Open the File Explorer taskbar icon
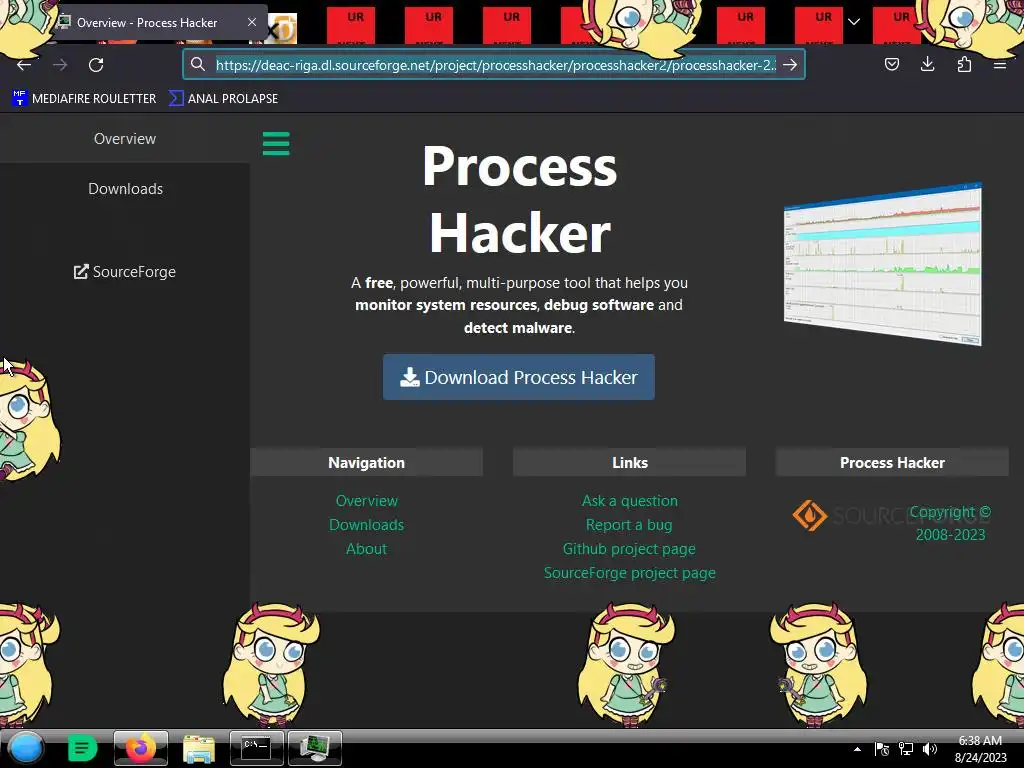The height and width of the screenshot is (768, 1024). 199,748
